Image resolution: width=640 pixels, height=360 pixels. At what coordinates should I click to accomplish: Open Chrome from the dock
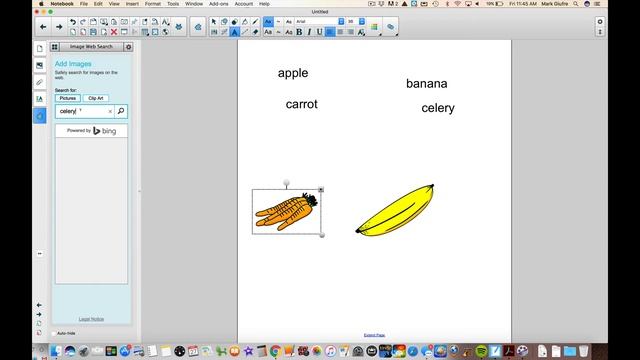click(x=276, y=351)
